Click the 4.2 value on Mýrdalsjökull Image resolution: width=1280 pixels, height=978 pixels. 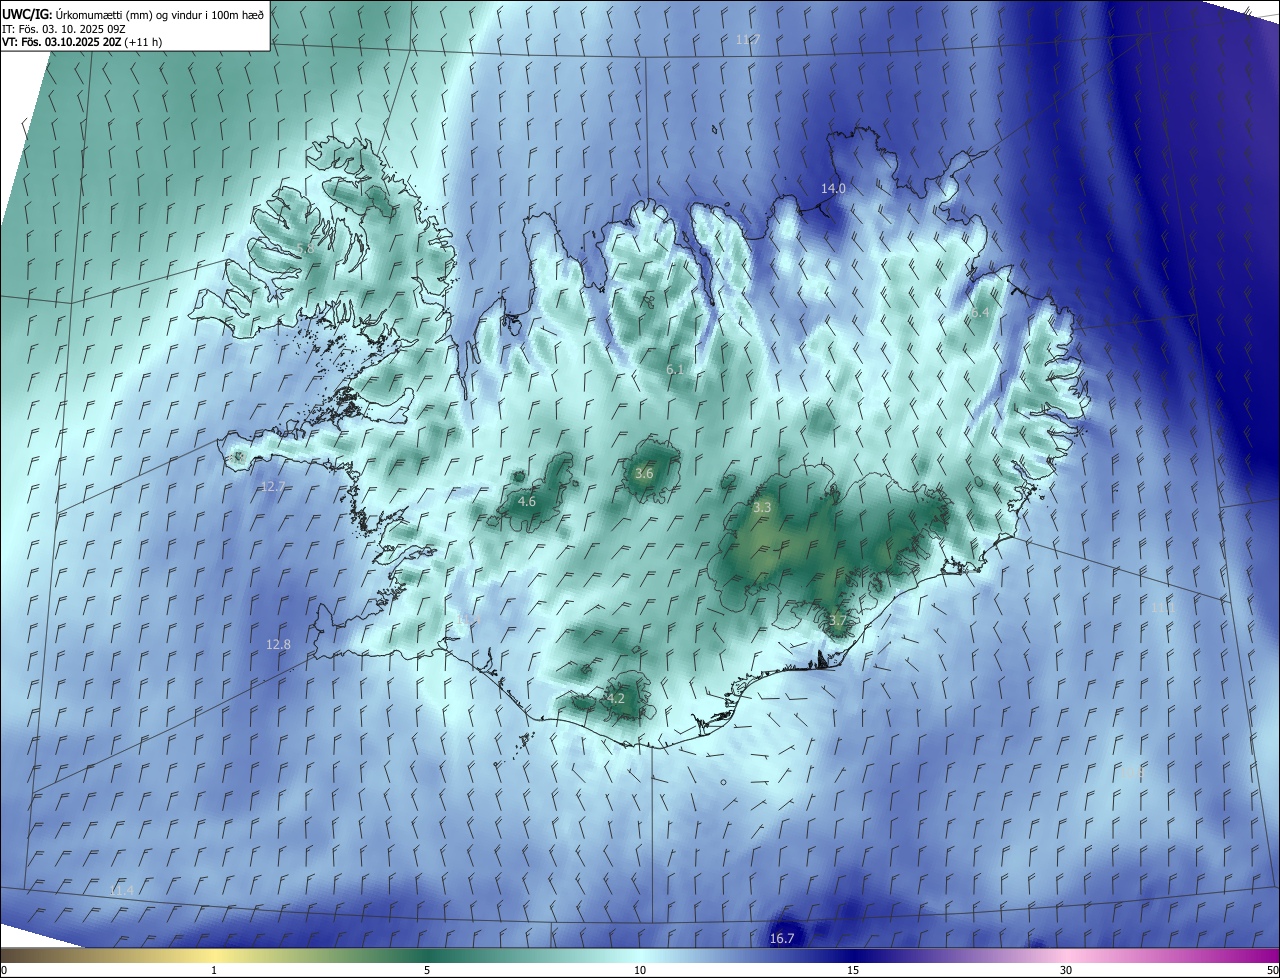point(615,698)
